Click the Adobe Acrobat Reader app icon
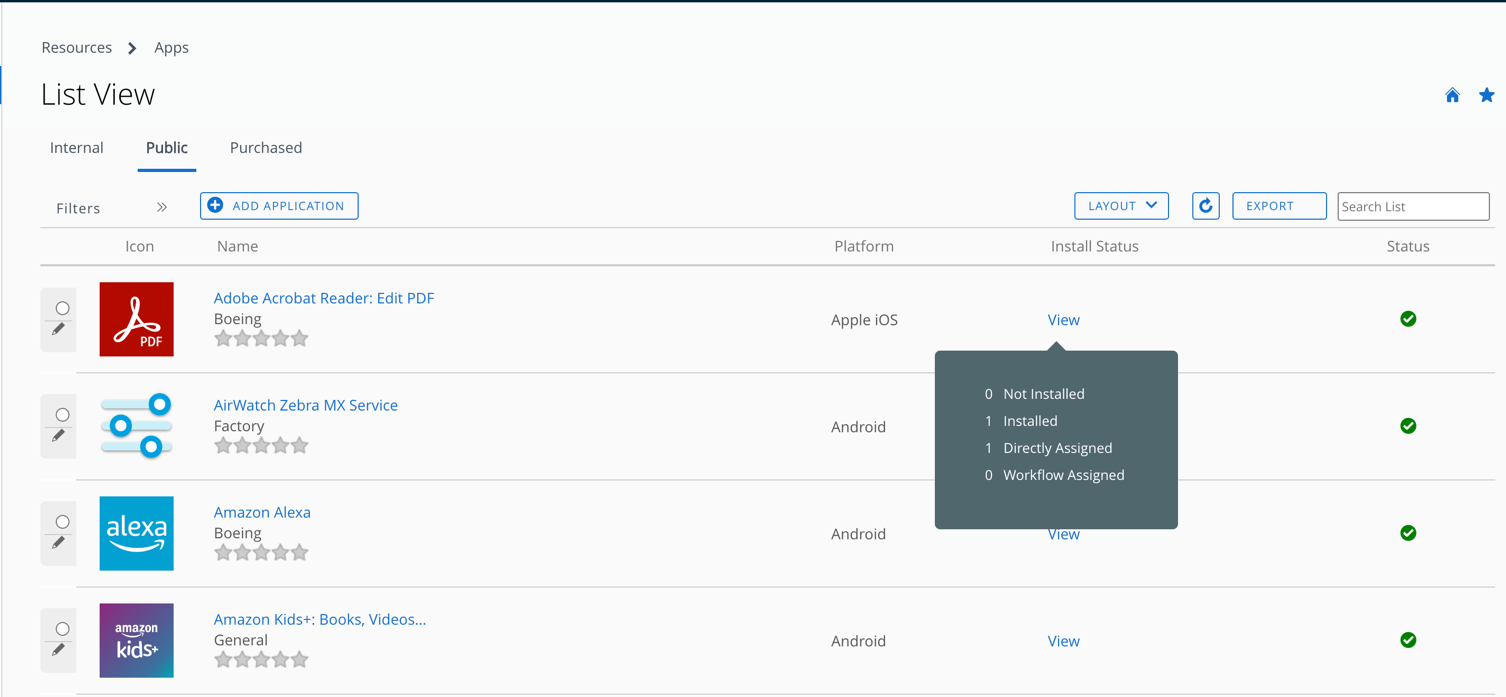1506x697 pixels. [137, 319]
